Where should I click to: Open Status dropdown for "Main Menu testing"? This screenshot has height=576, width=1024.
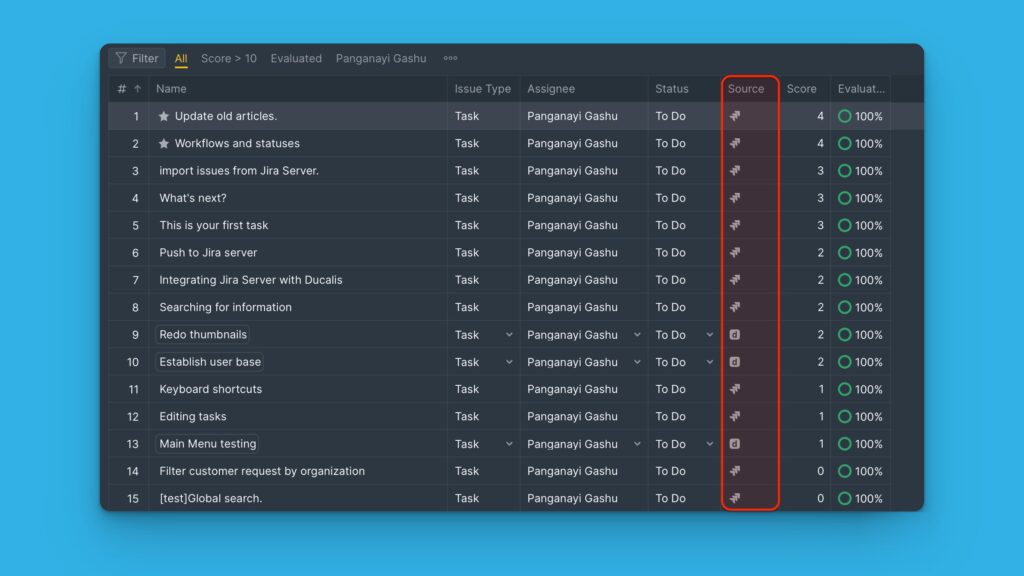pos(710,444)
